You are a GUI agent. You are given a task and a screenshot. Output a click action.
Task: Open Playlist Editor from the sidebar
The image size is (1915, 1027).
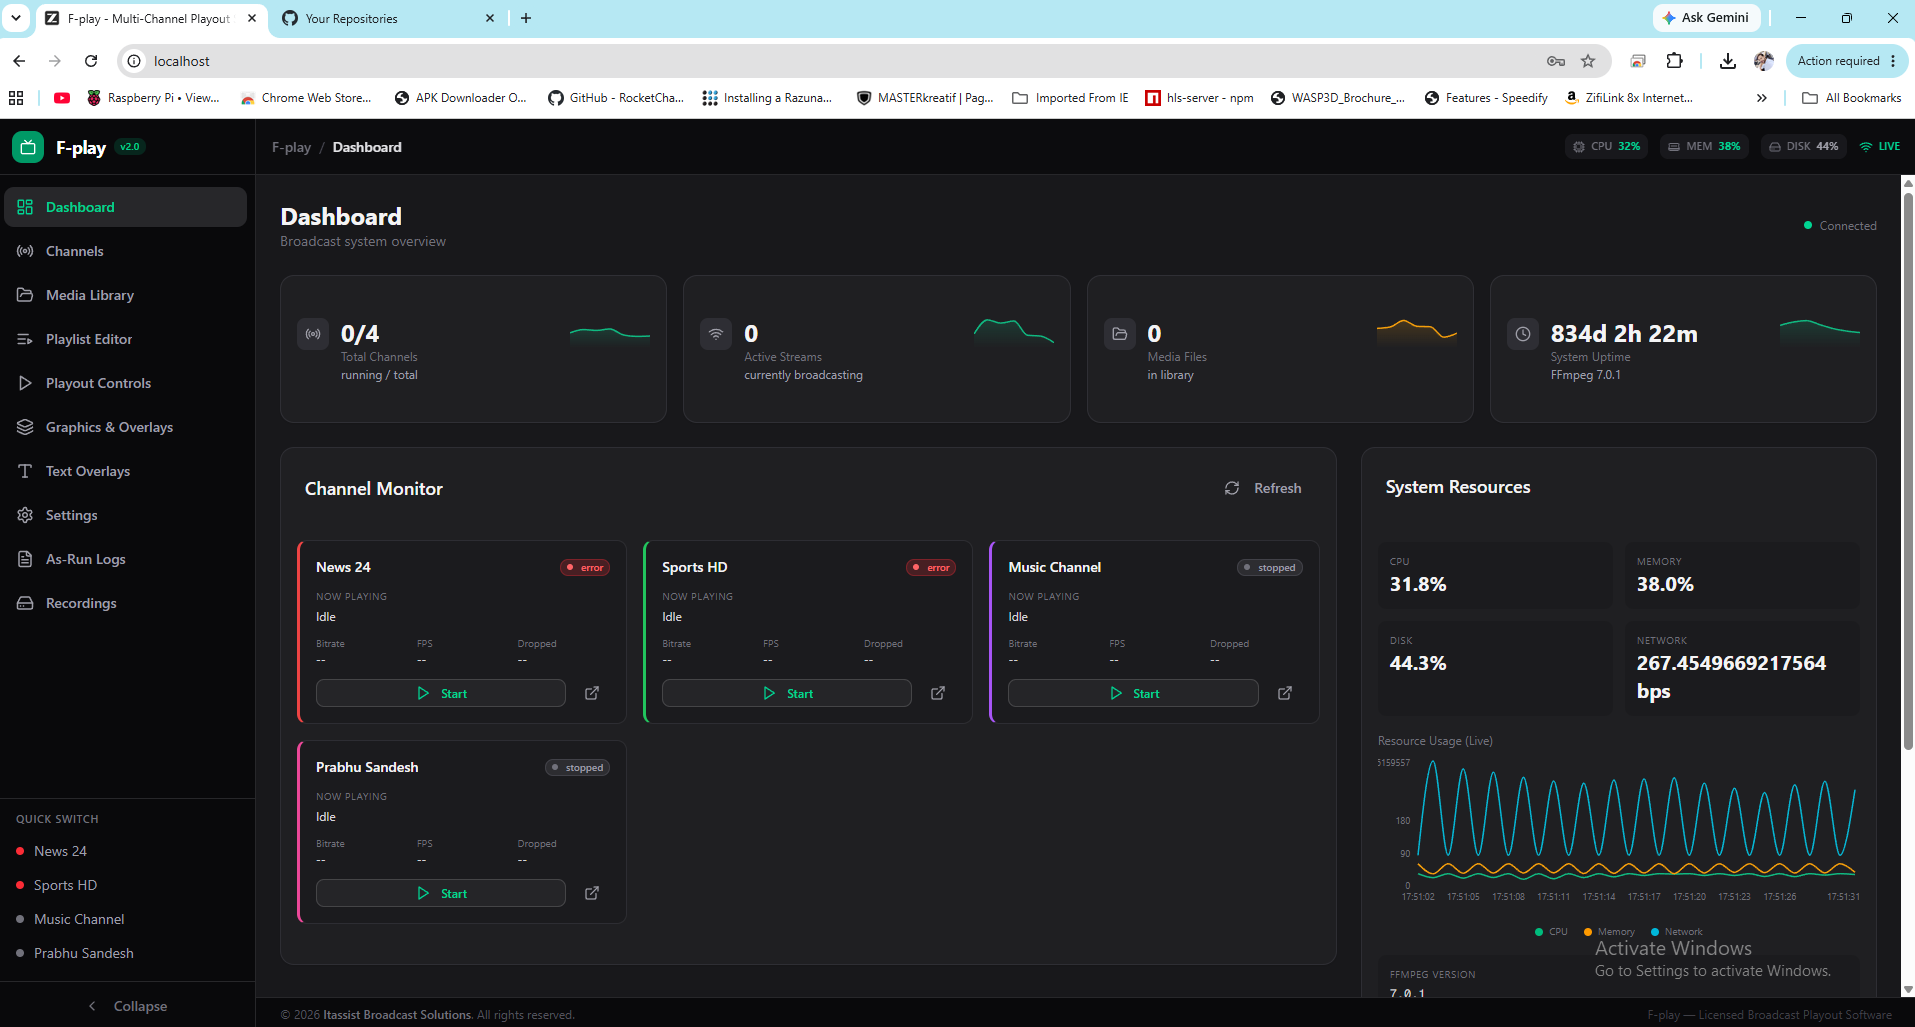pos(125,339)
